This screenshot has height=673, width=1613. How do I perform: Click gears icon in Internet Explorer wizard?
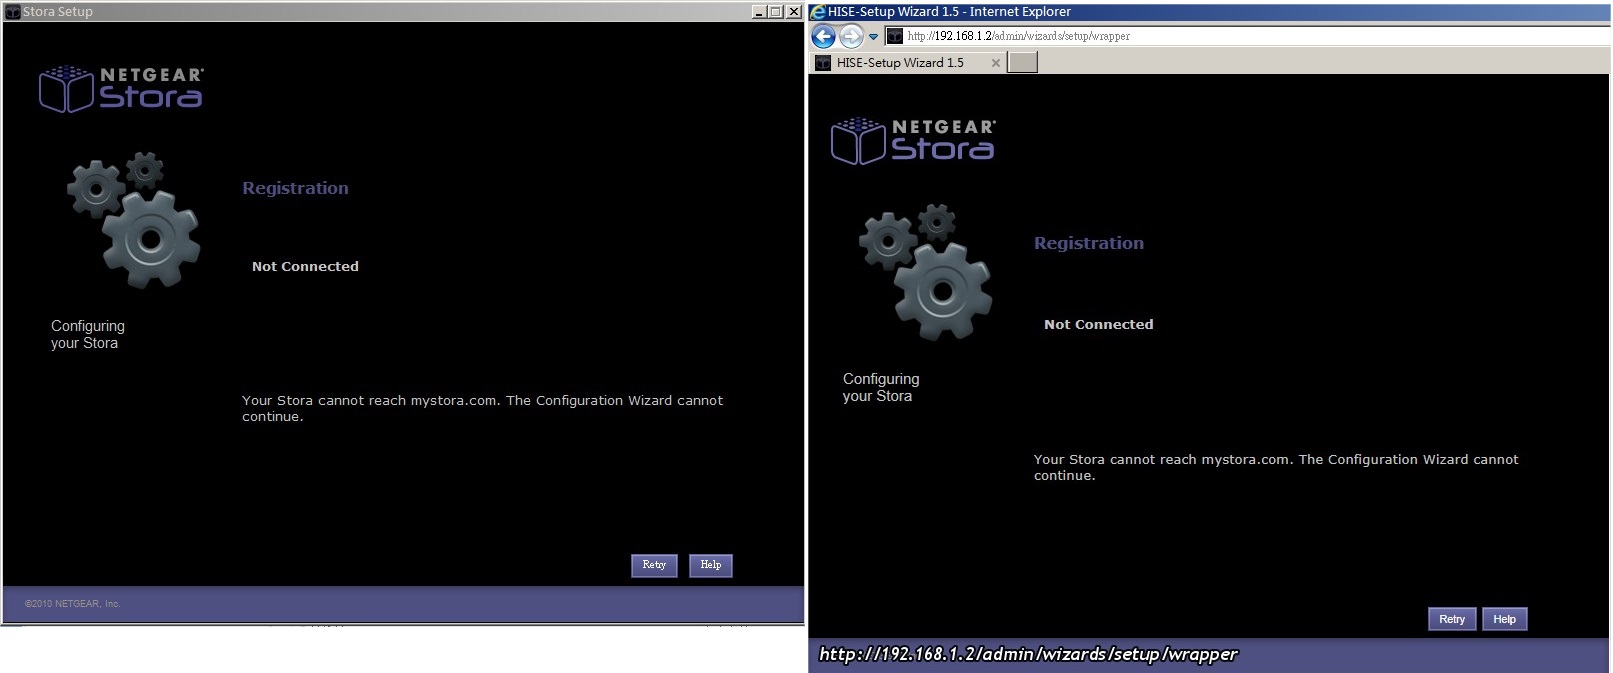(x=926, y=272)
